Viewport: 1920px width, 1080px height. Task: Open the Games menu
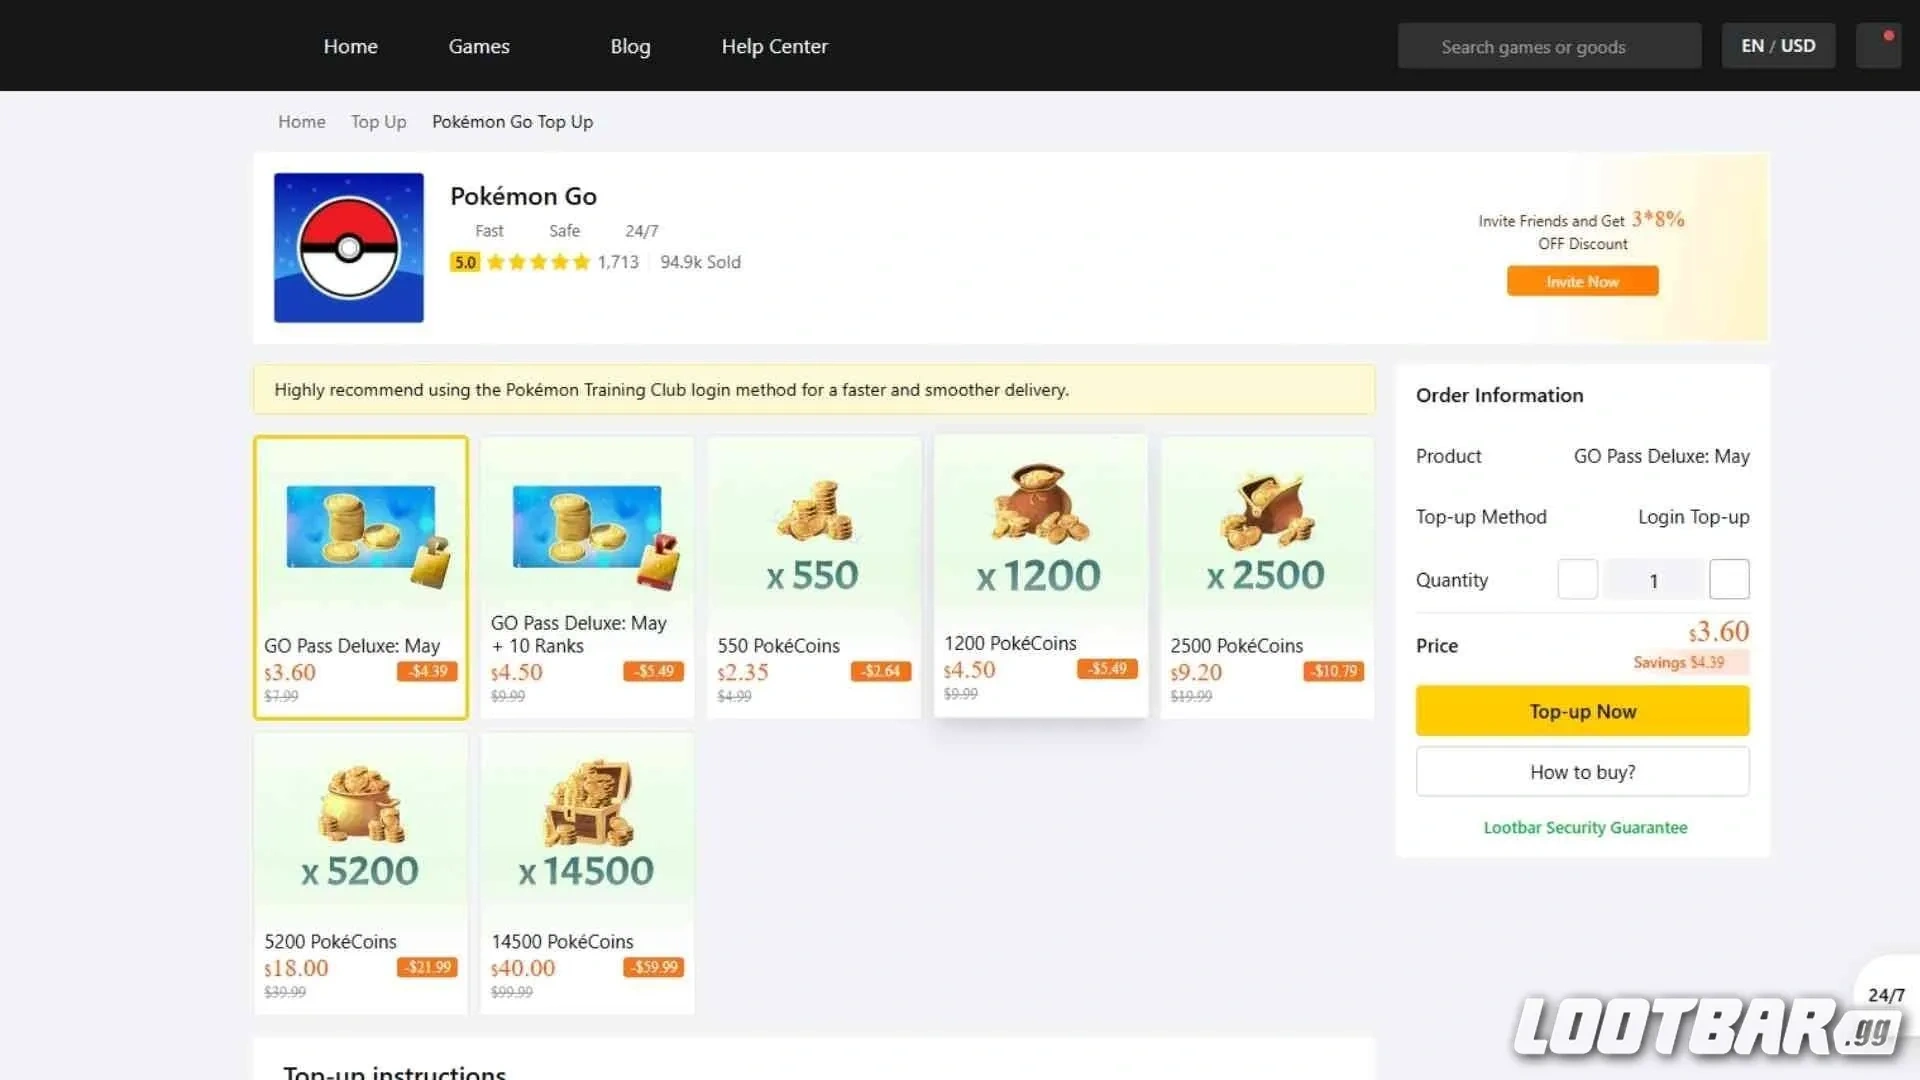(479, 46)
